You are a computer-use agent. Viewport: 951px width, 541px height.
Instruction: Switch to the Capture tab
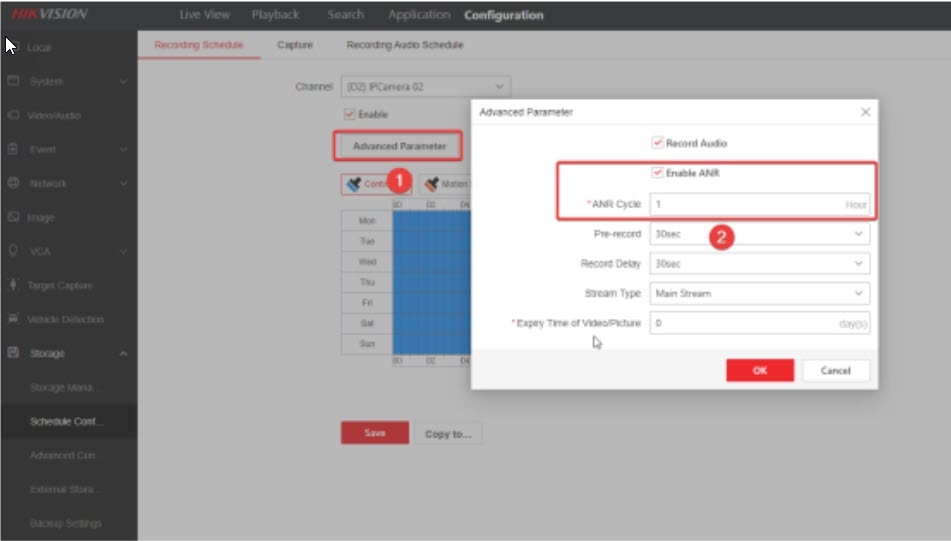pyautogui.click(x=295, y=45)
